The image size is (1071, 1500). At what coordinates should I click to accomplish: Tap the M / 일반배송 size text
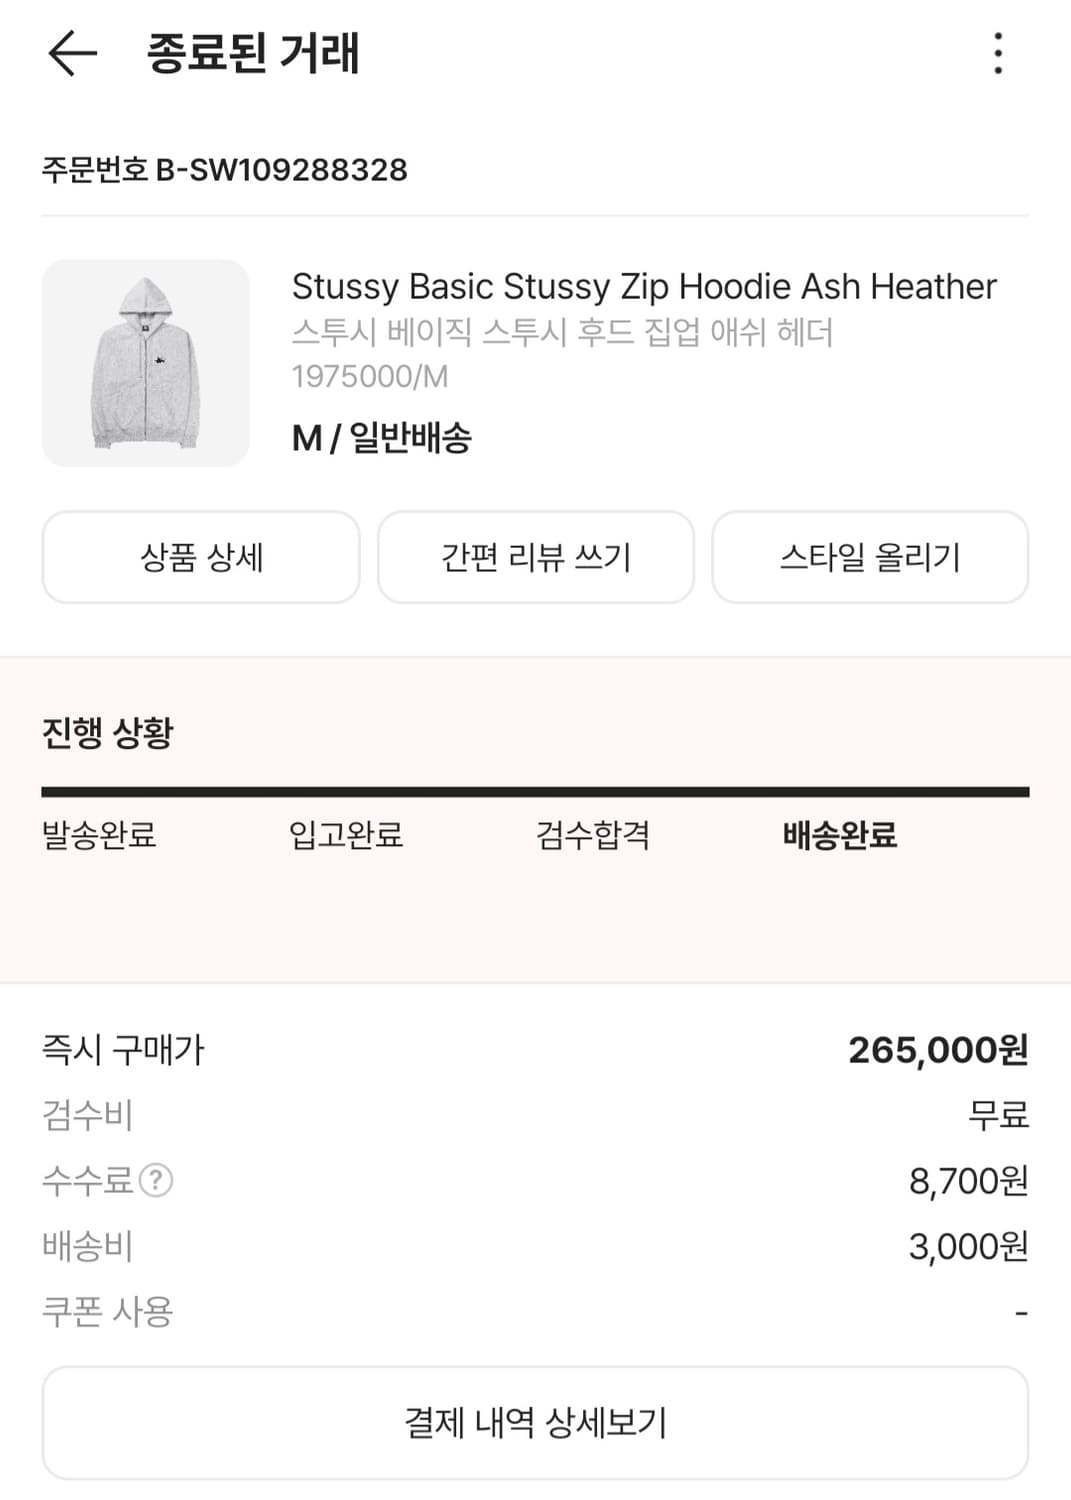382,438
